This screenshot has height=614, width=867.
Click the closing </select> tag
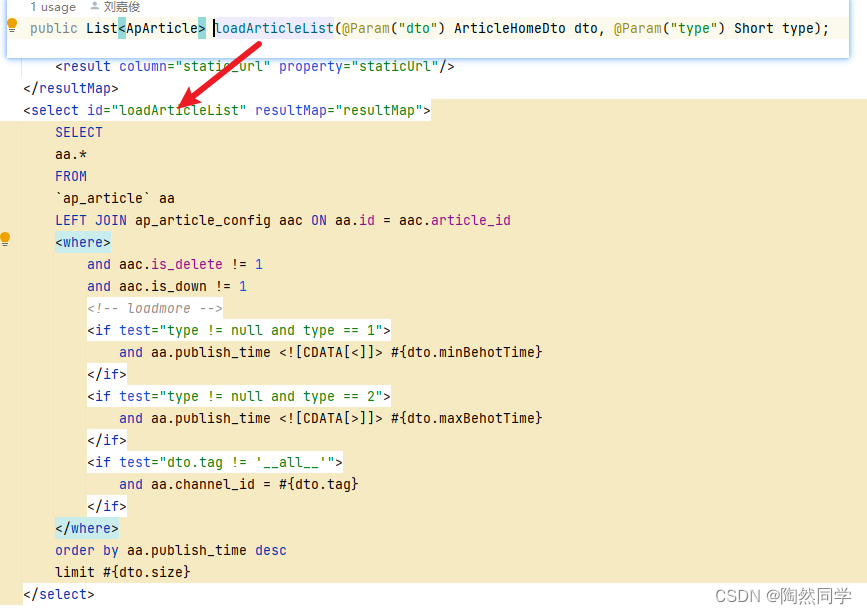(59, 595)
